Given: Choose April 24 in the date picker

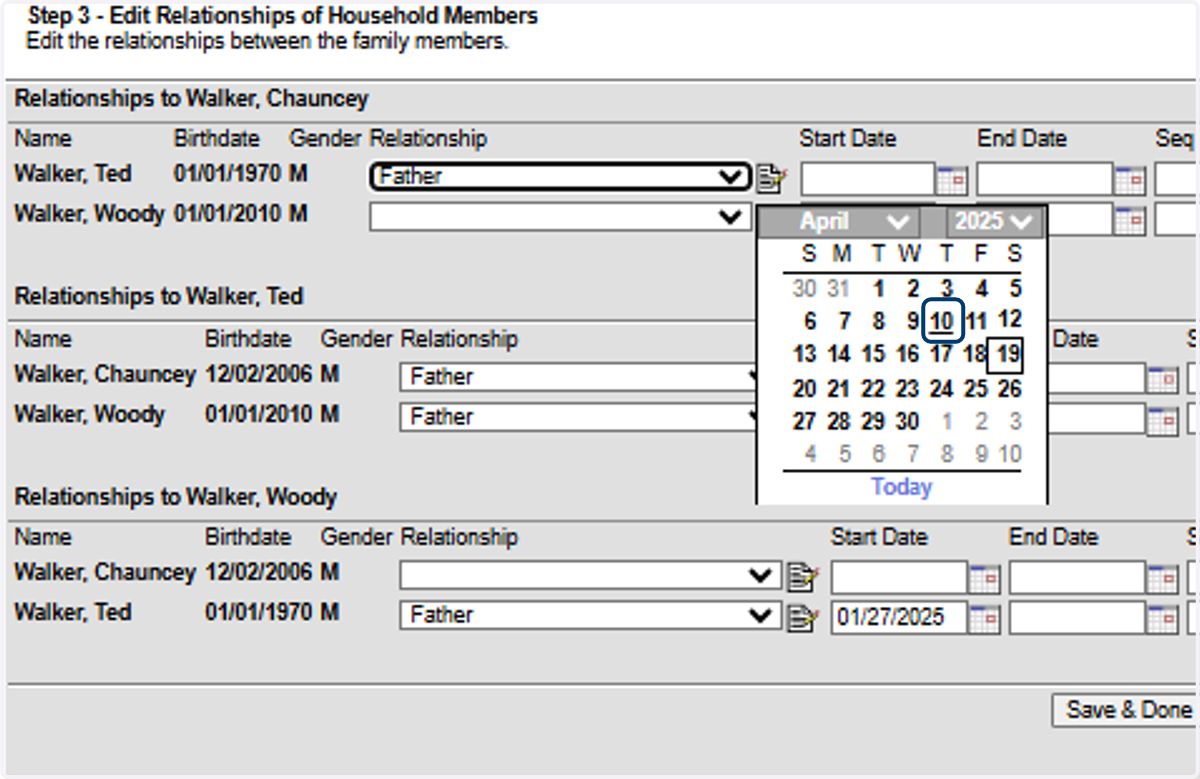Looking at the screenshot, I should 941,389.
